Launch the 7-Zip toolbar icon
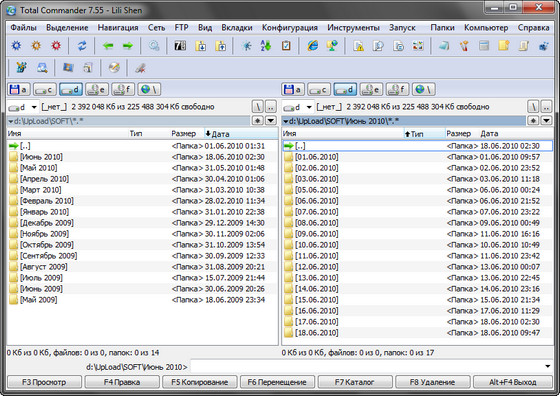 pos(180,46)
